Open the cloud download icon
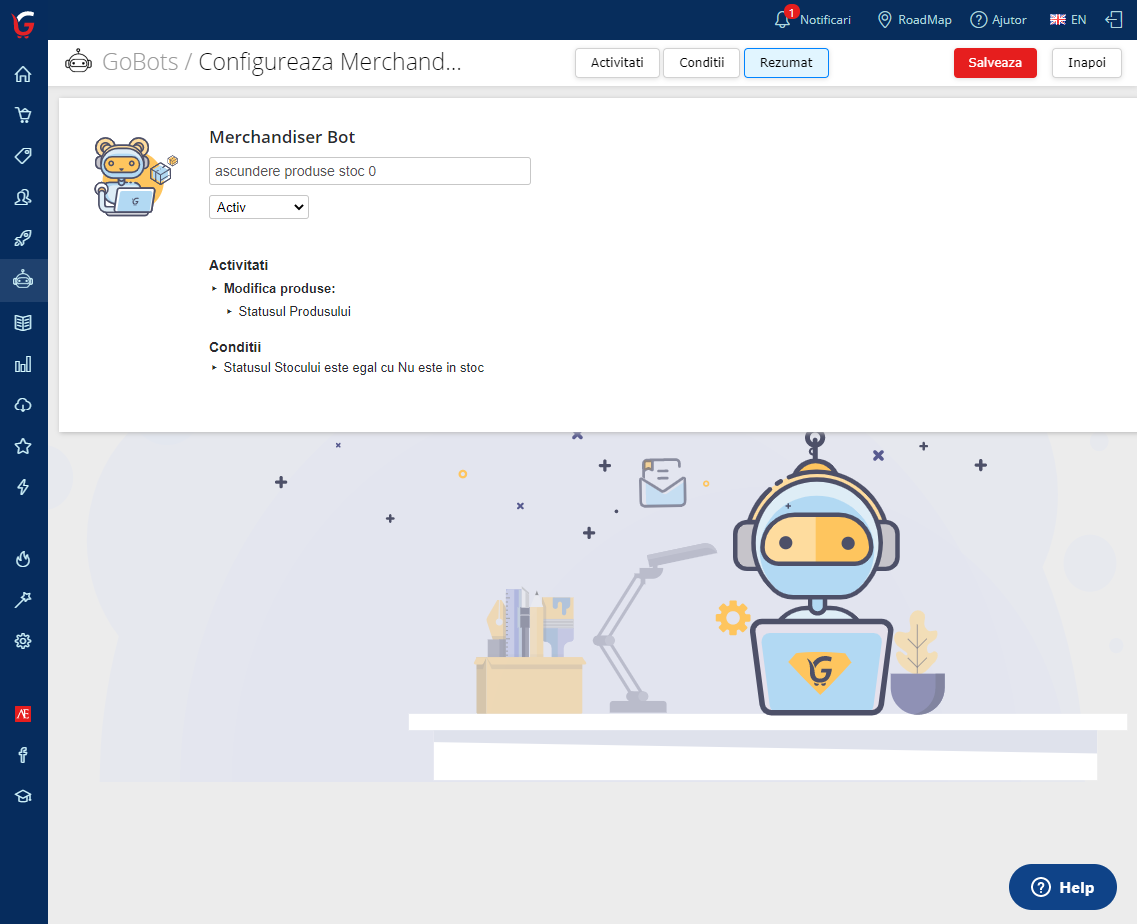The width and height of the screenshot is (1137, 924). (23, 405)
